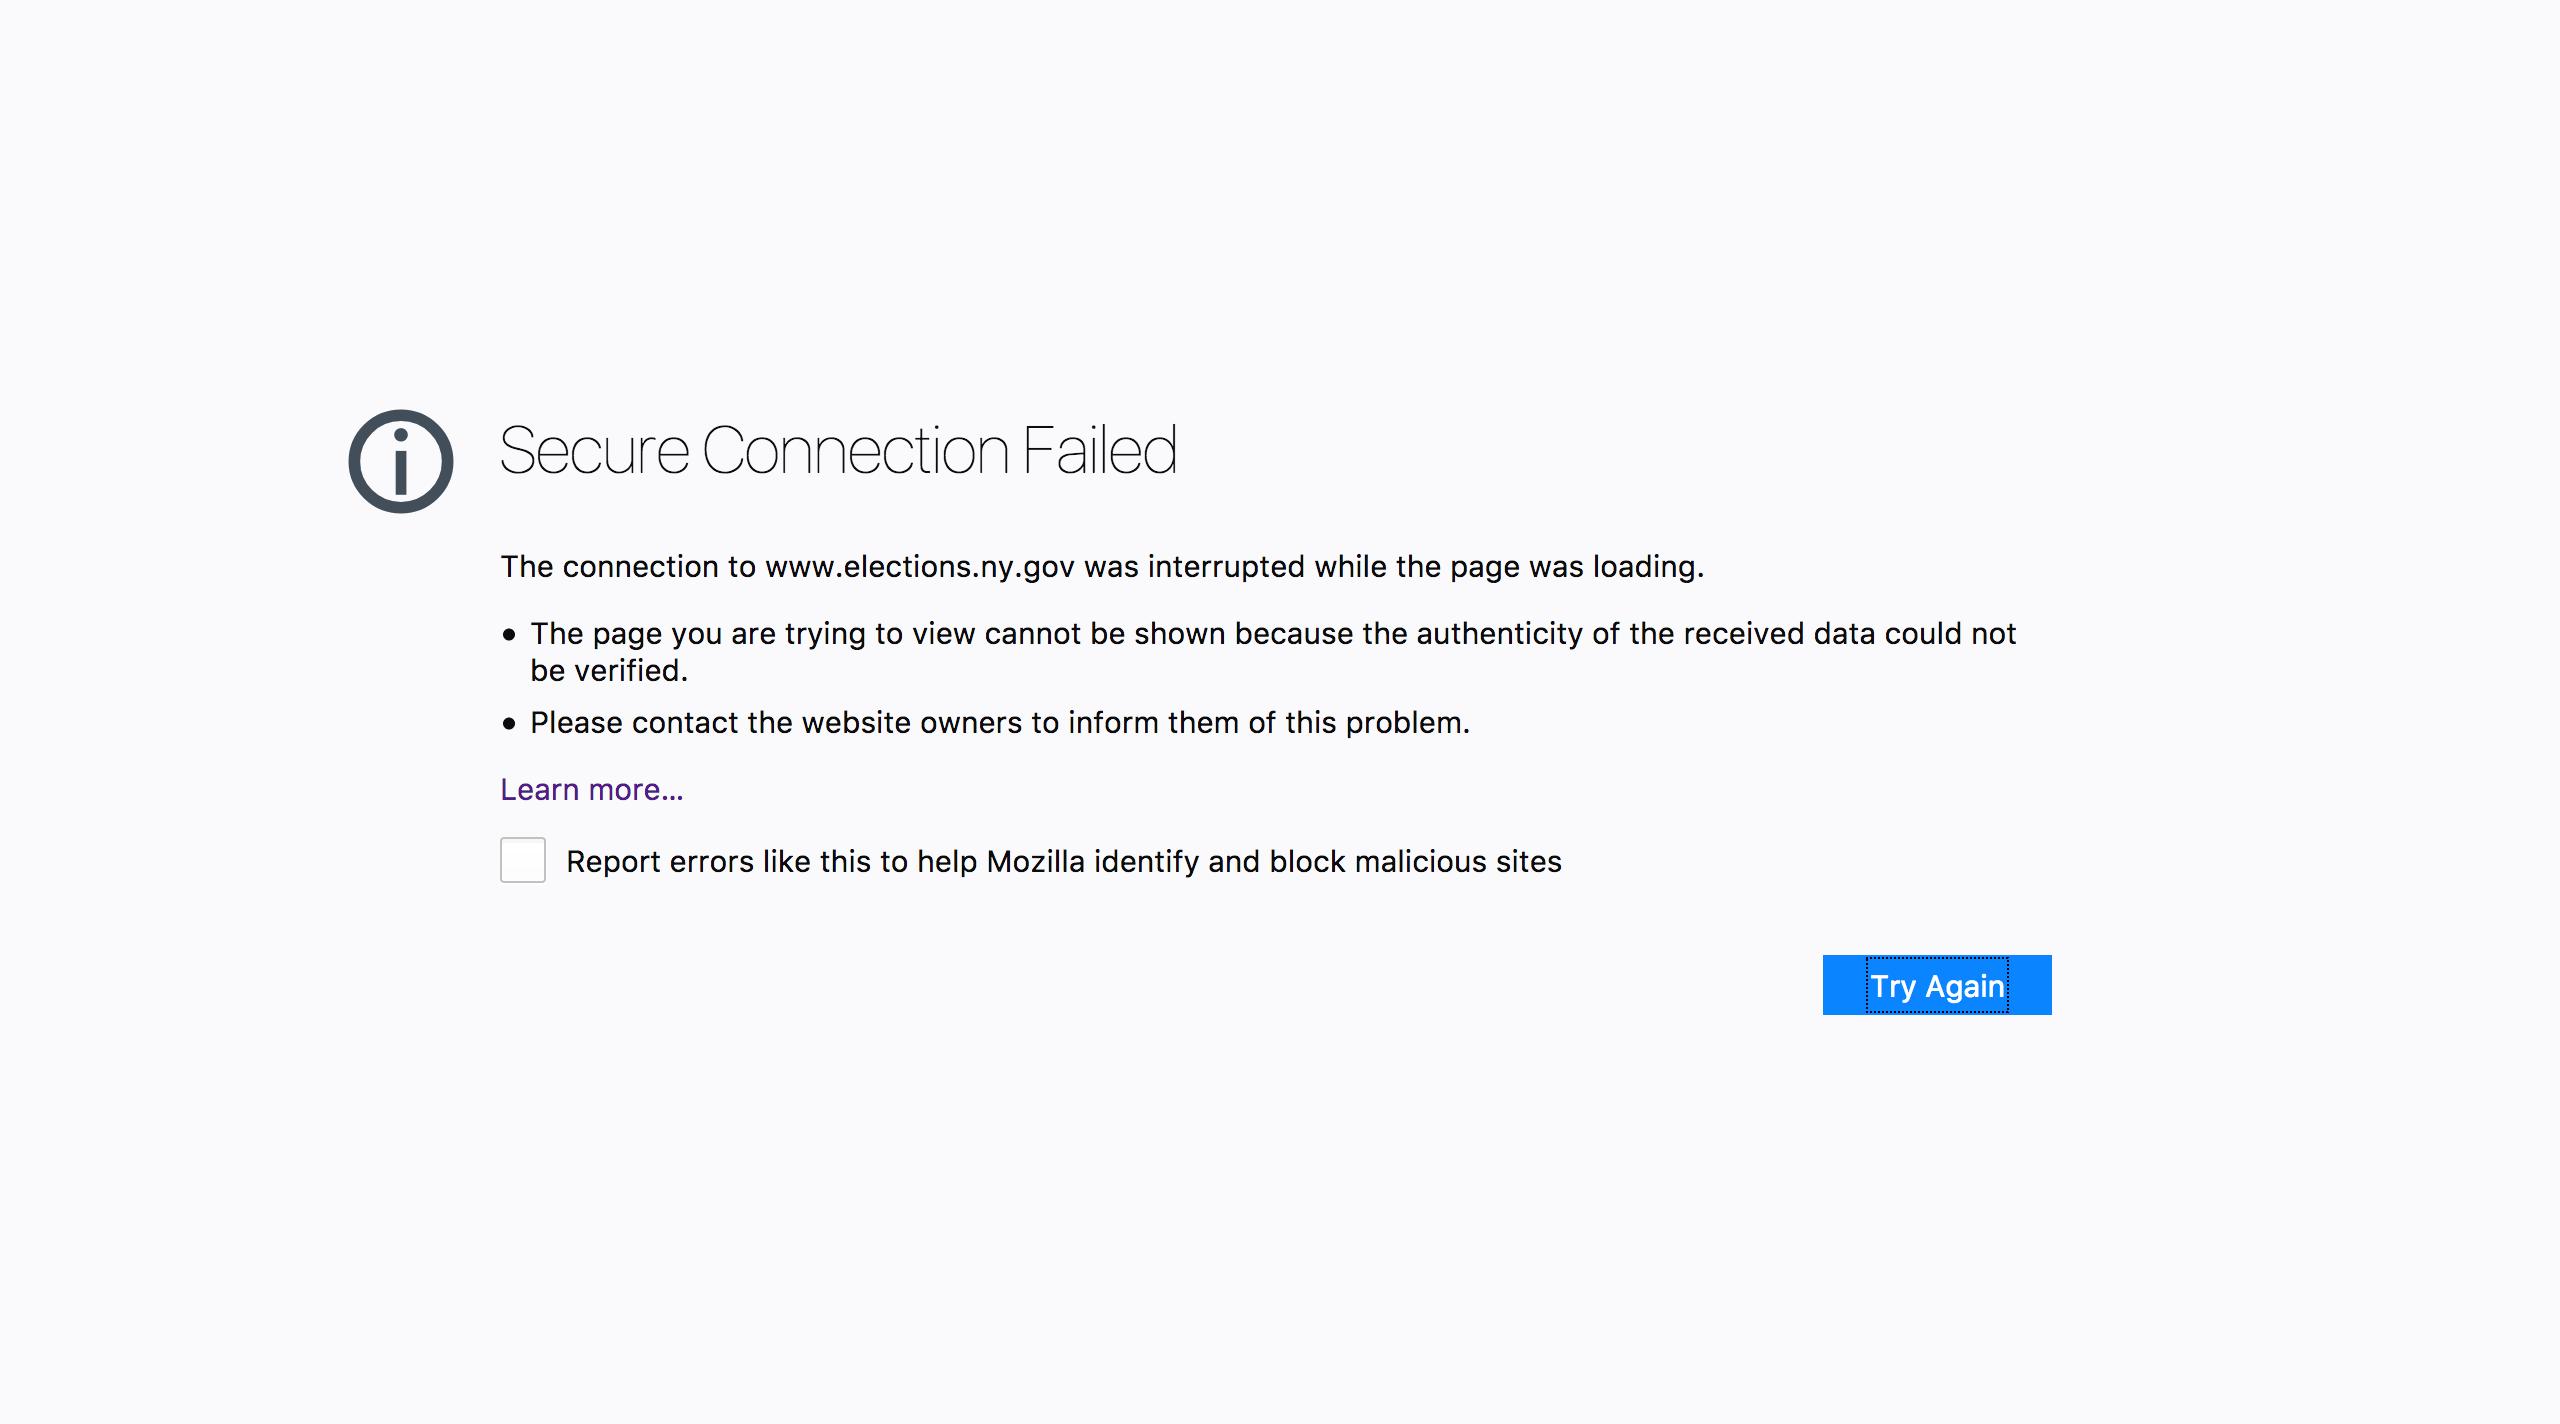The height and width of the screenshot is (1424, 2560).
Task: Click the first bullet dot marker
Action: pyautogui.click(x=510, y=635)
